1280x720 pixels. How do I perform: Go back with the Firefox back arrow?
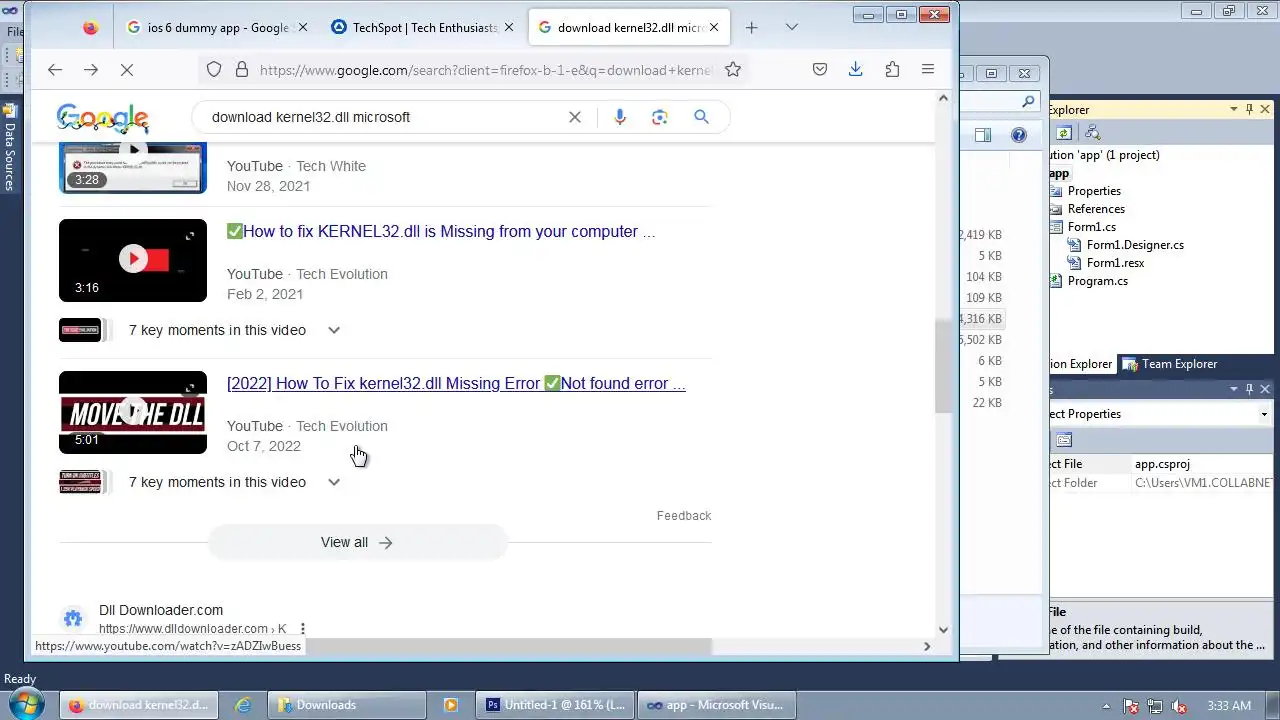click(x=55, y=69)
